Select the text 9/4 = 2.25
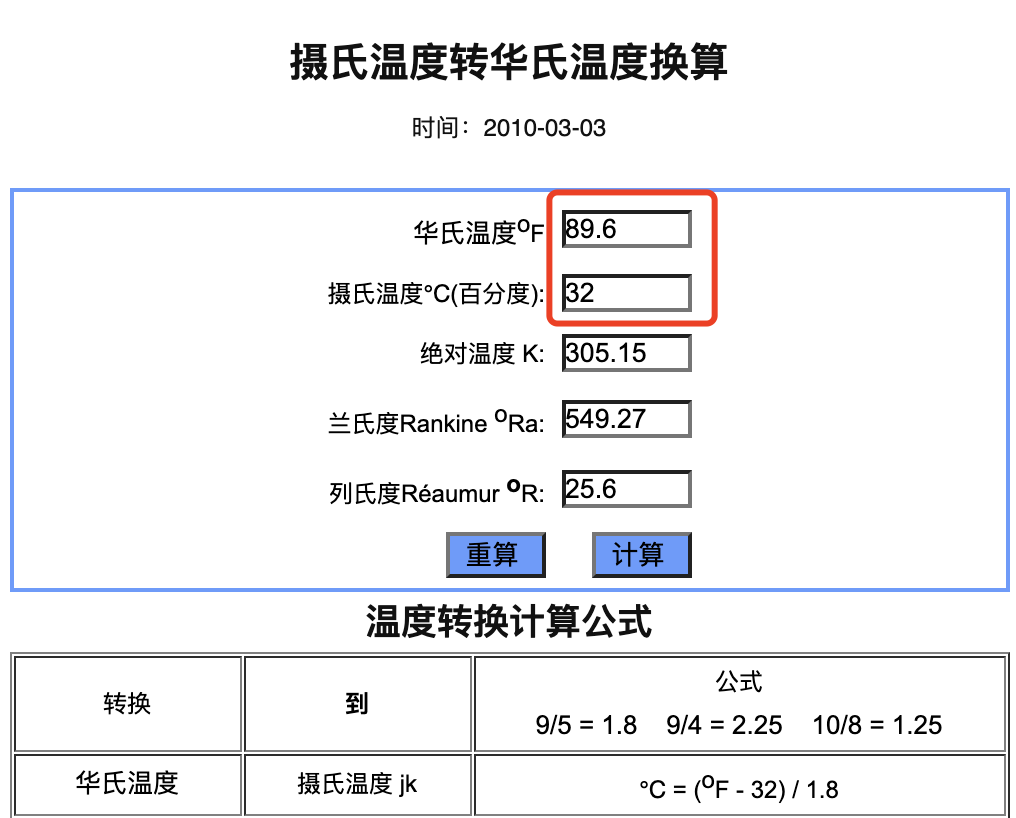The height and width of the screenshot is (818, 1016). click(724, 725)
